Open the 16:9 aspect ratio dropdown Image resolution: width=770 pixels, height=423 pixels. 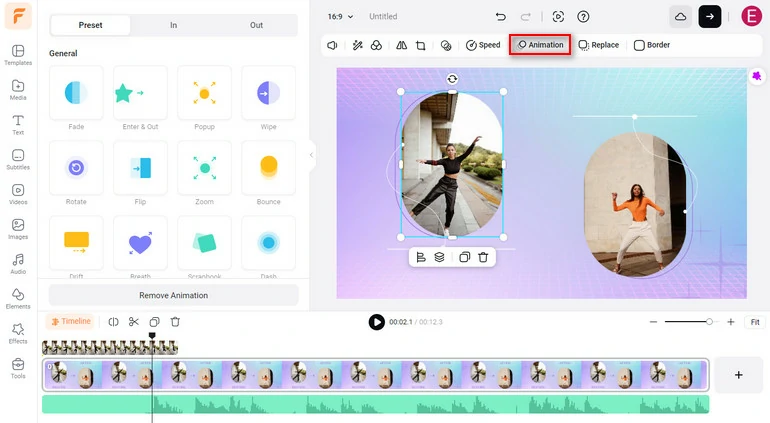340,16
